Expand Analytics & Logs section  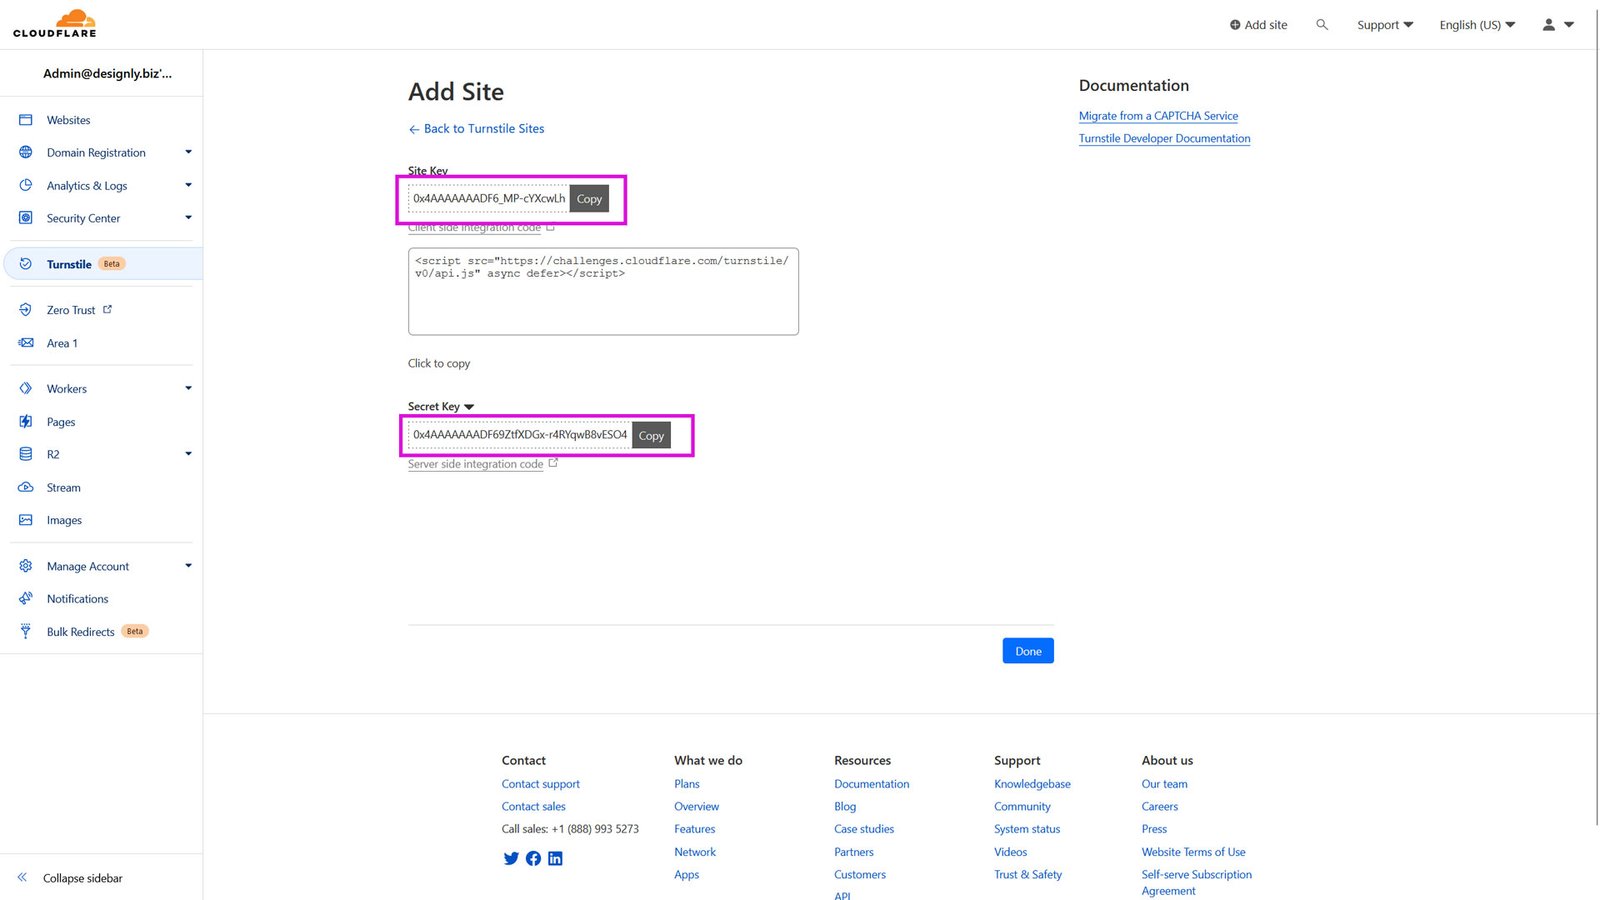pos(188,185)
